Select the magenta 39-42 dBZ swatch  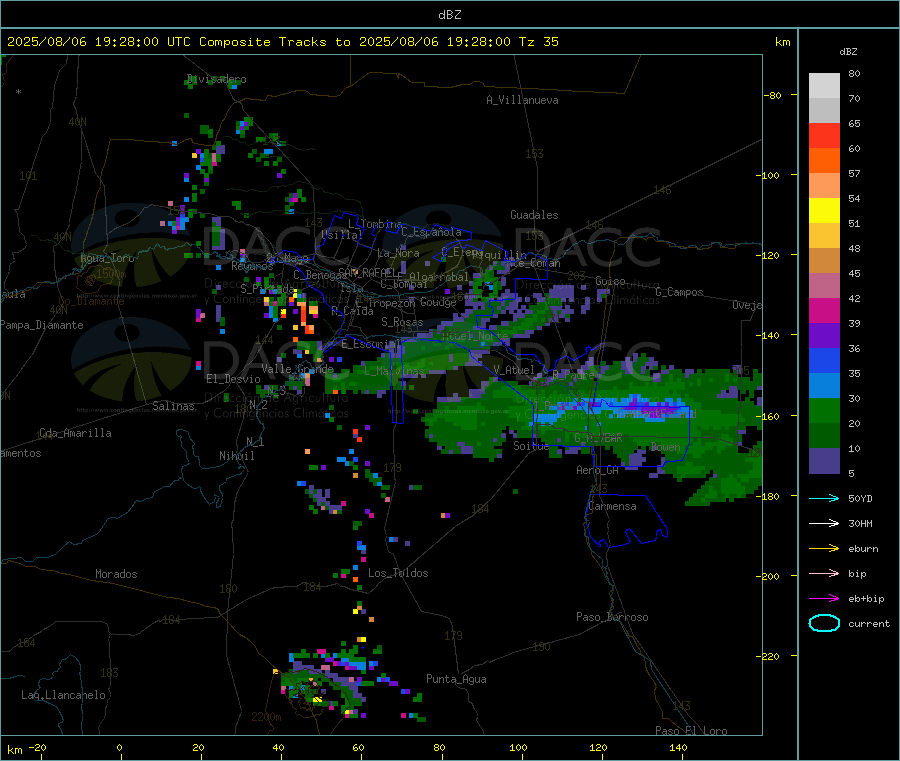click(824, 310)
